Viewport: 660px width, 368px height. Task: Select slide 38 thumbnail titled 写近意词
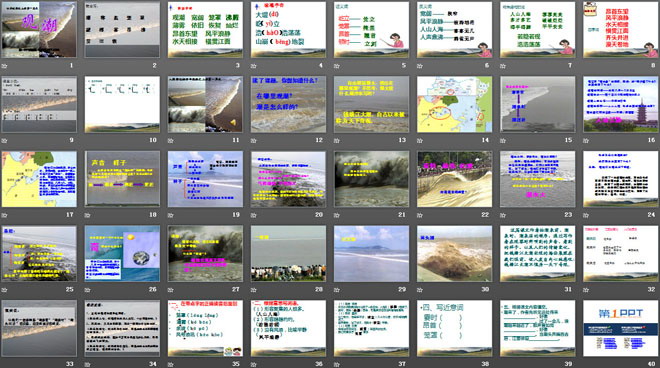click(x=455, y=328)
